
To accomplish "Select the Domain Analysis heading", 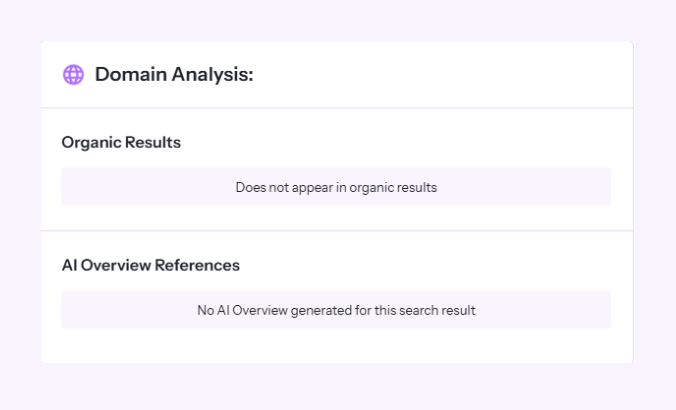I will [x=174, y=75].
